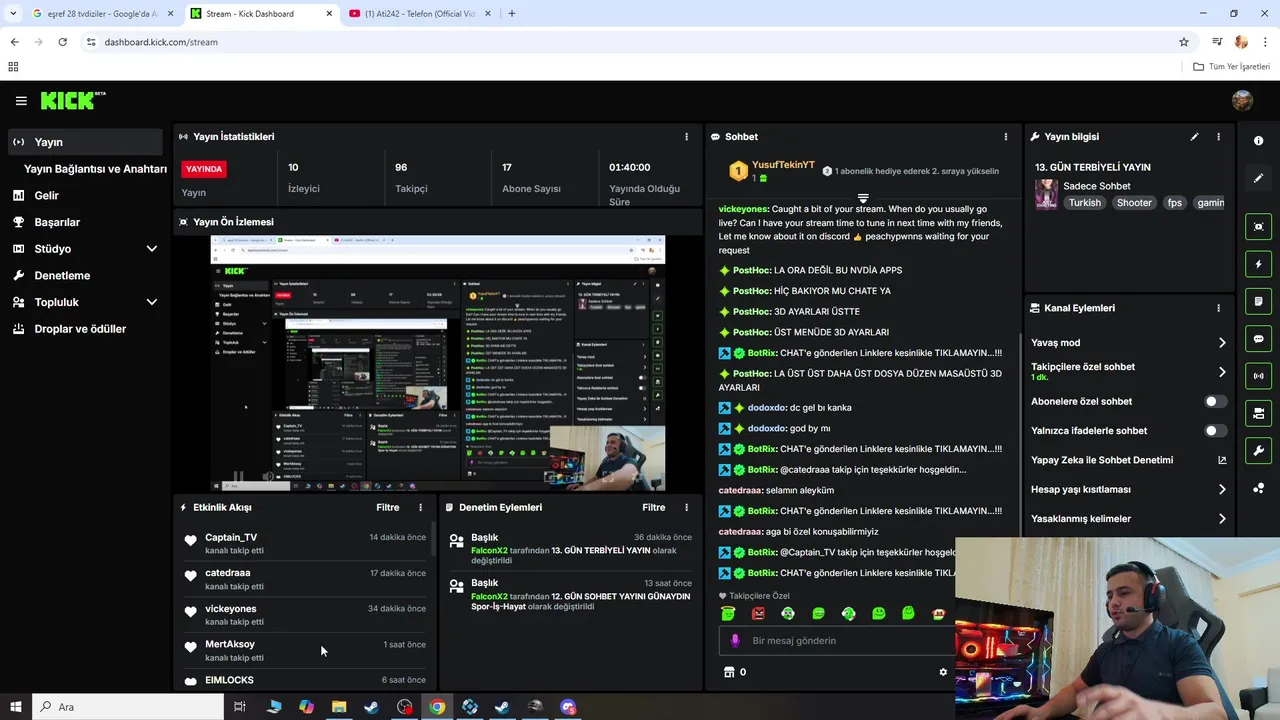Image resolution: width=1280 pixels, height=720 pixels.
Task: Edit stream info with the pencil in Yayın bilgisi
Action: coord(1194,137)
